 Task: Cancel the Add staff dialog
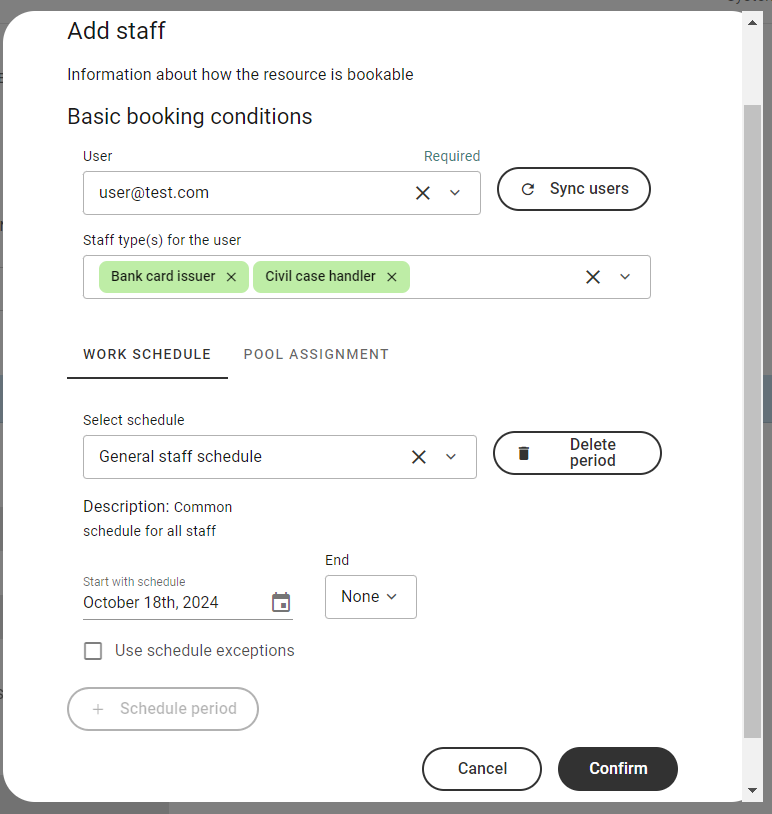click(x=482, y=769)
